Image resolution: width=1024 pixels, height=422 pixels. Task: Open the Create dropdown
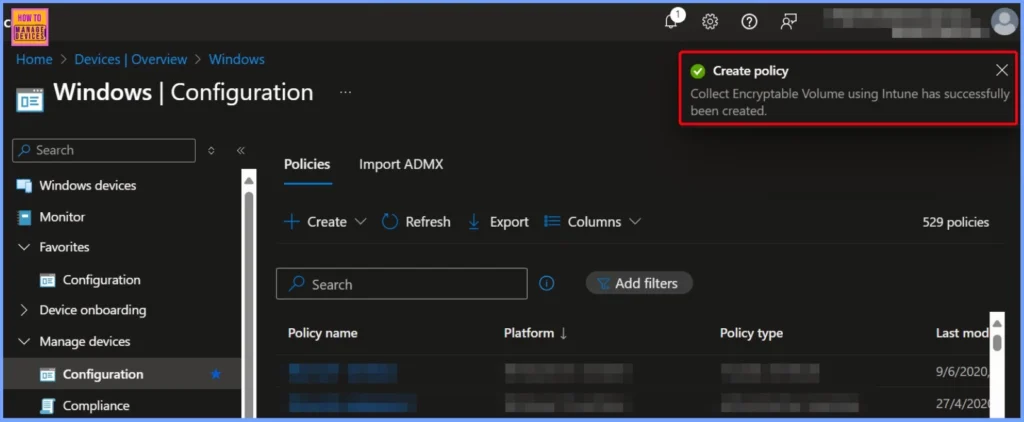pyautogui.click(x=325, y=222)
